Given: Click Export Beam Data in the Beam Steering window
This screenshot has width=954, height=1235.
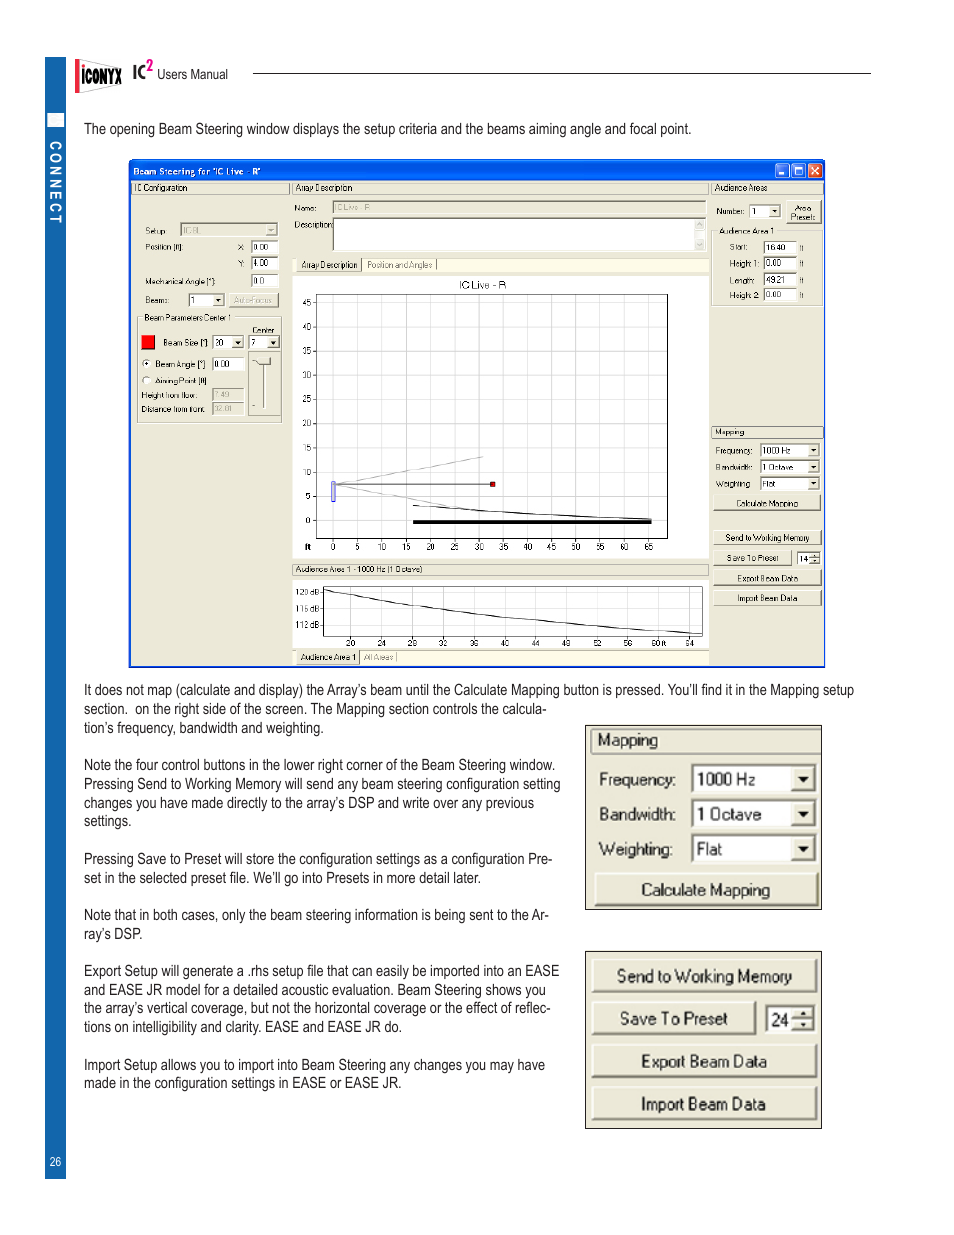Looking at the screenshot, I should coord(767,578).
